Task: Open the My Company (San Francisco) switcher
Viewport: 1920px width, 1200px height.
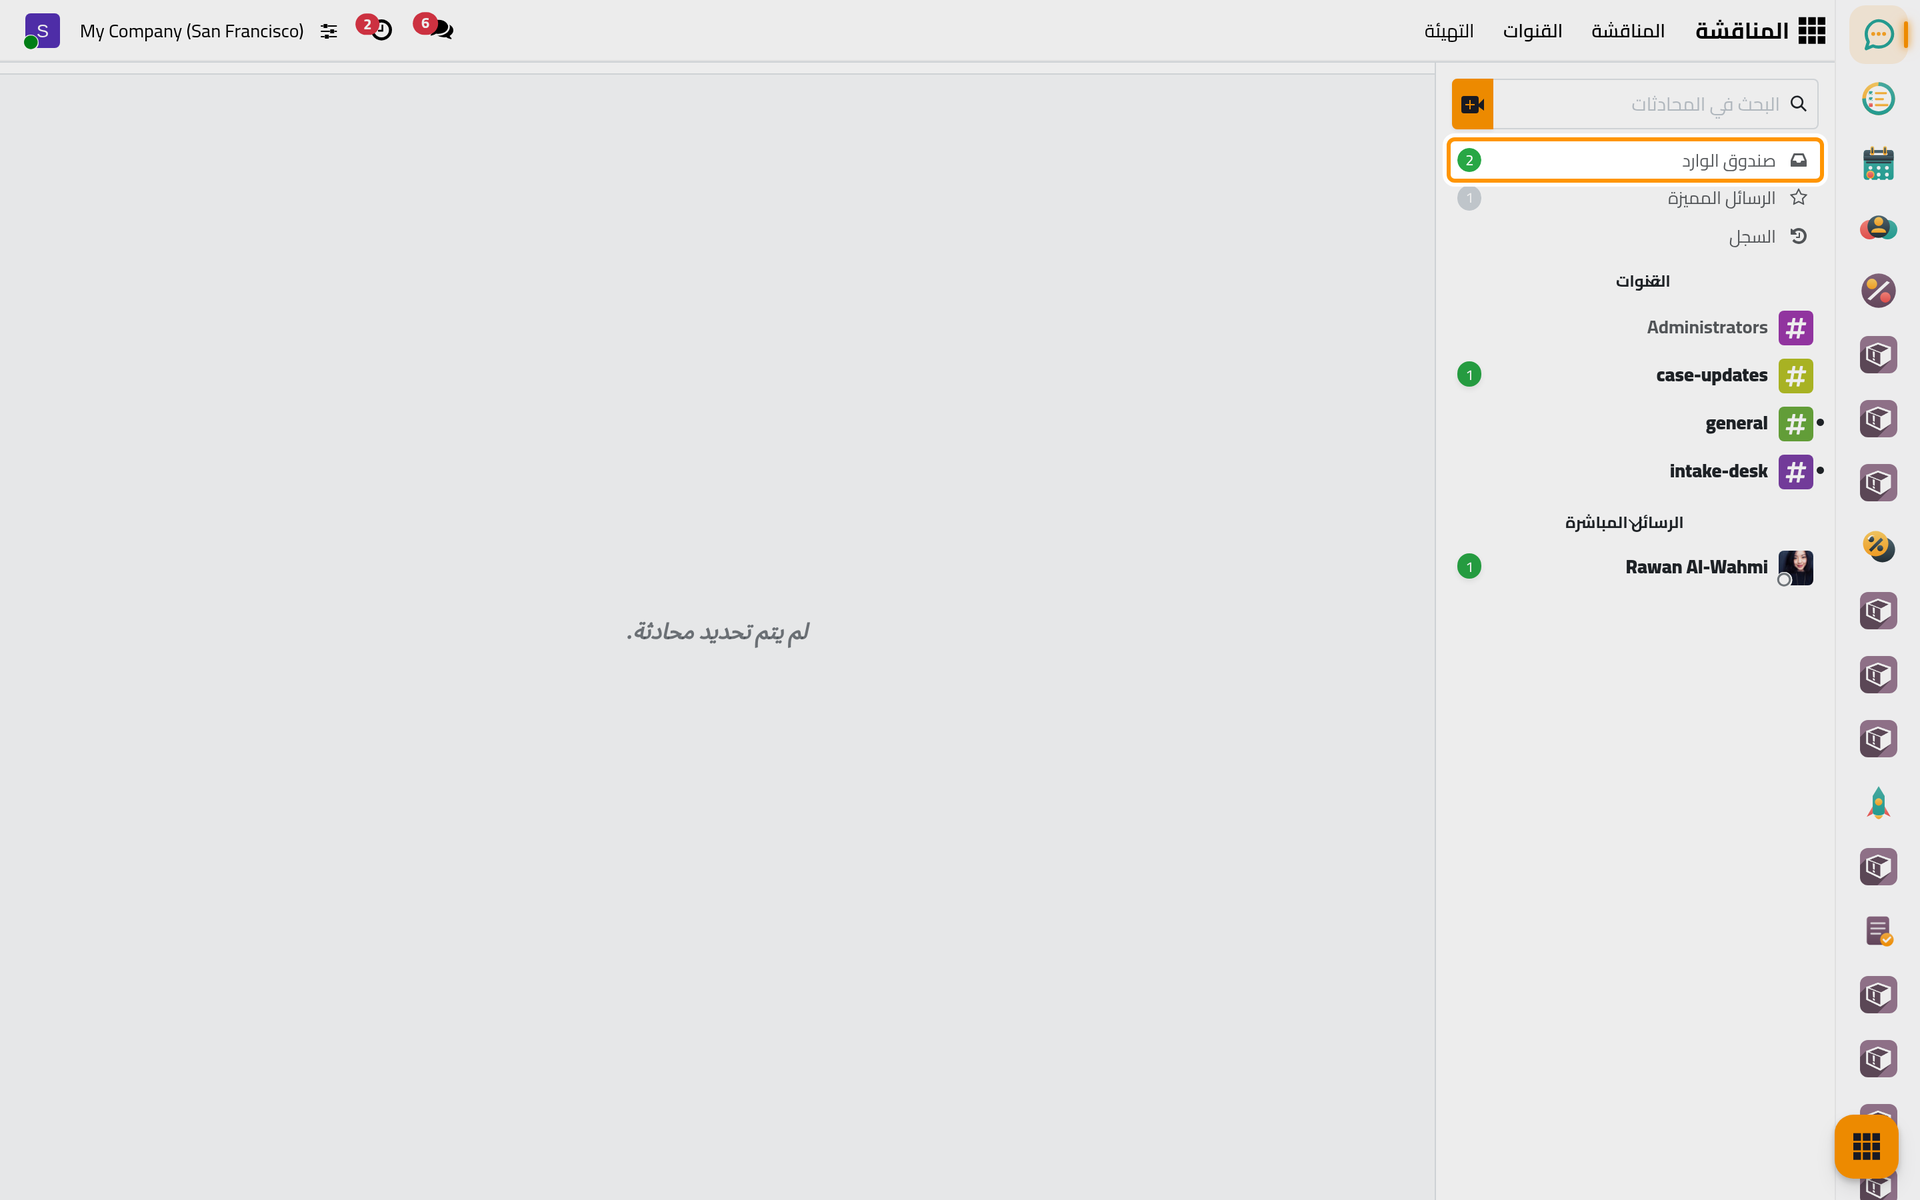Action: click(x=192, y=31)
